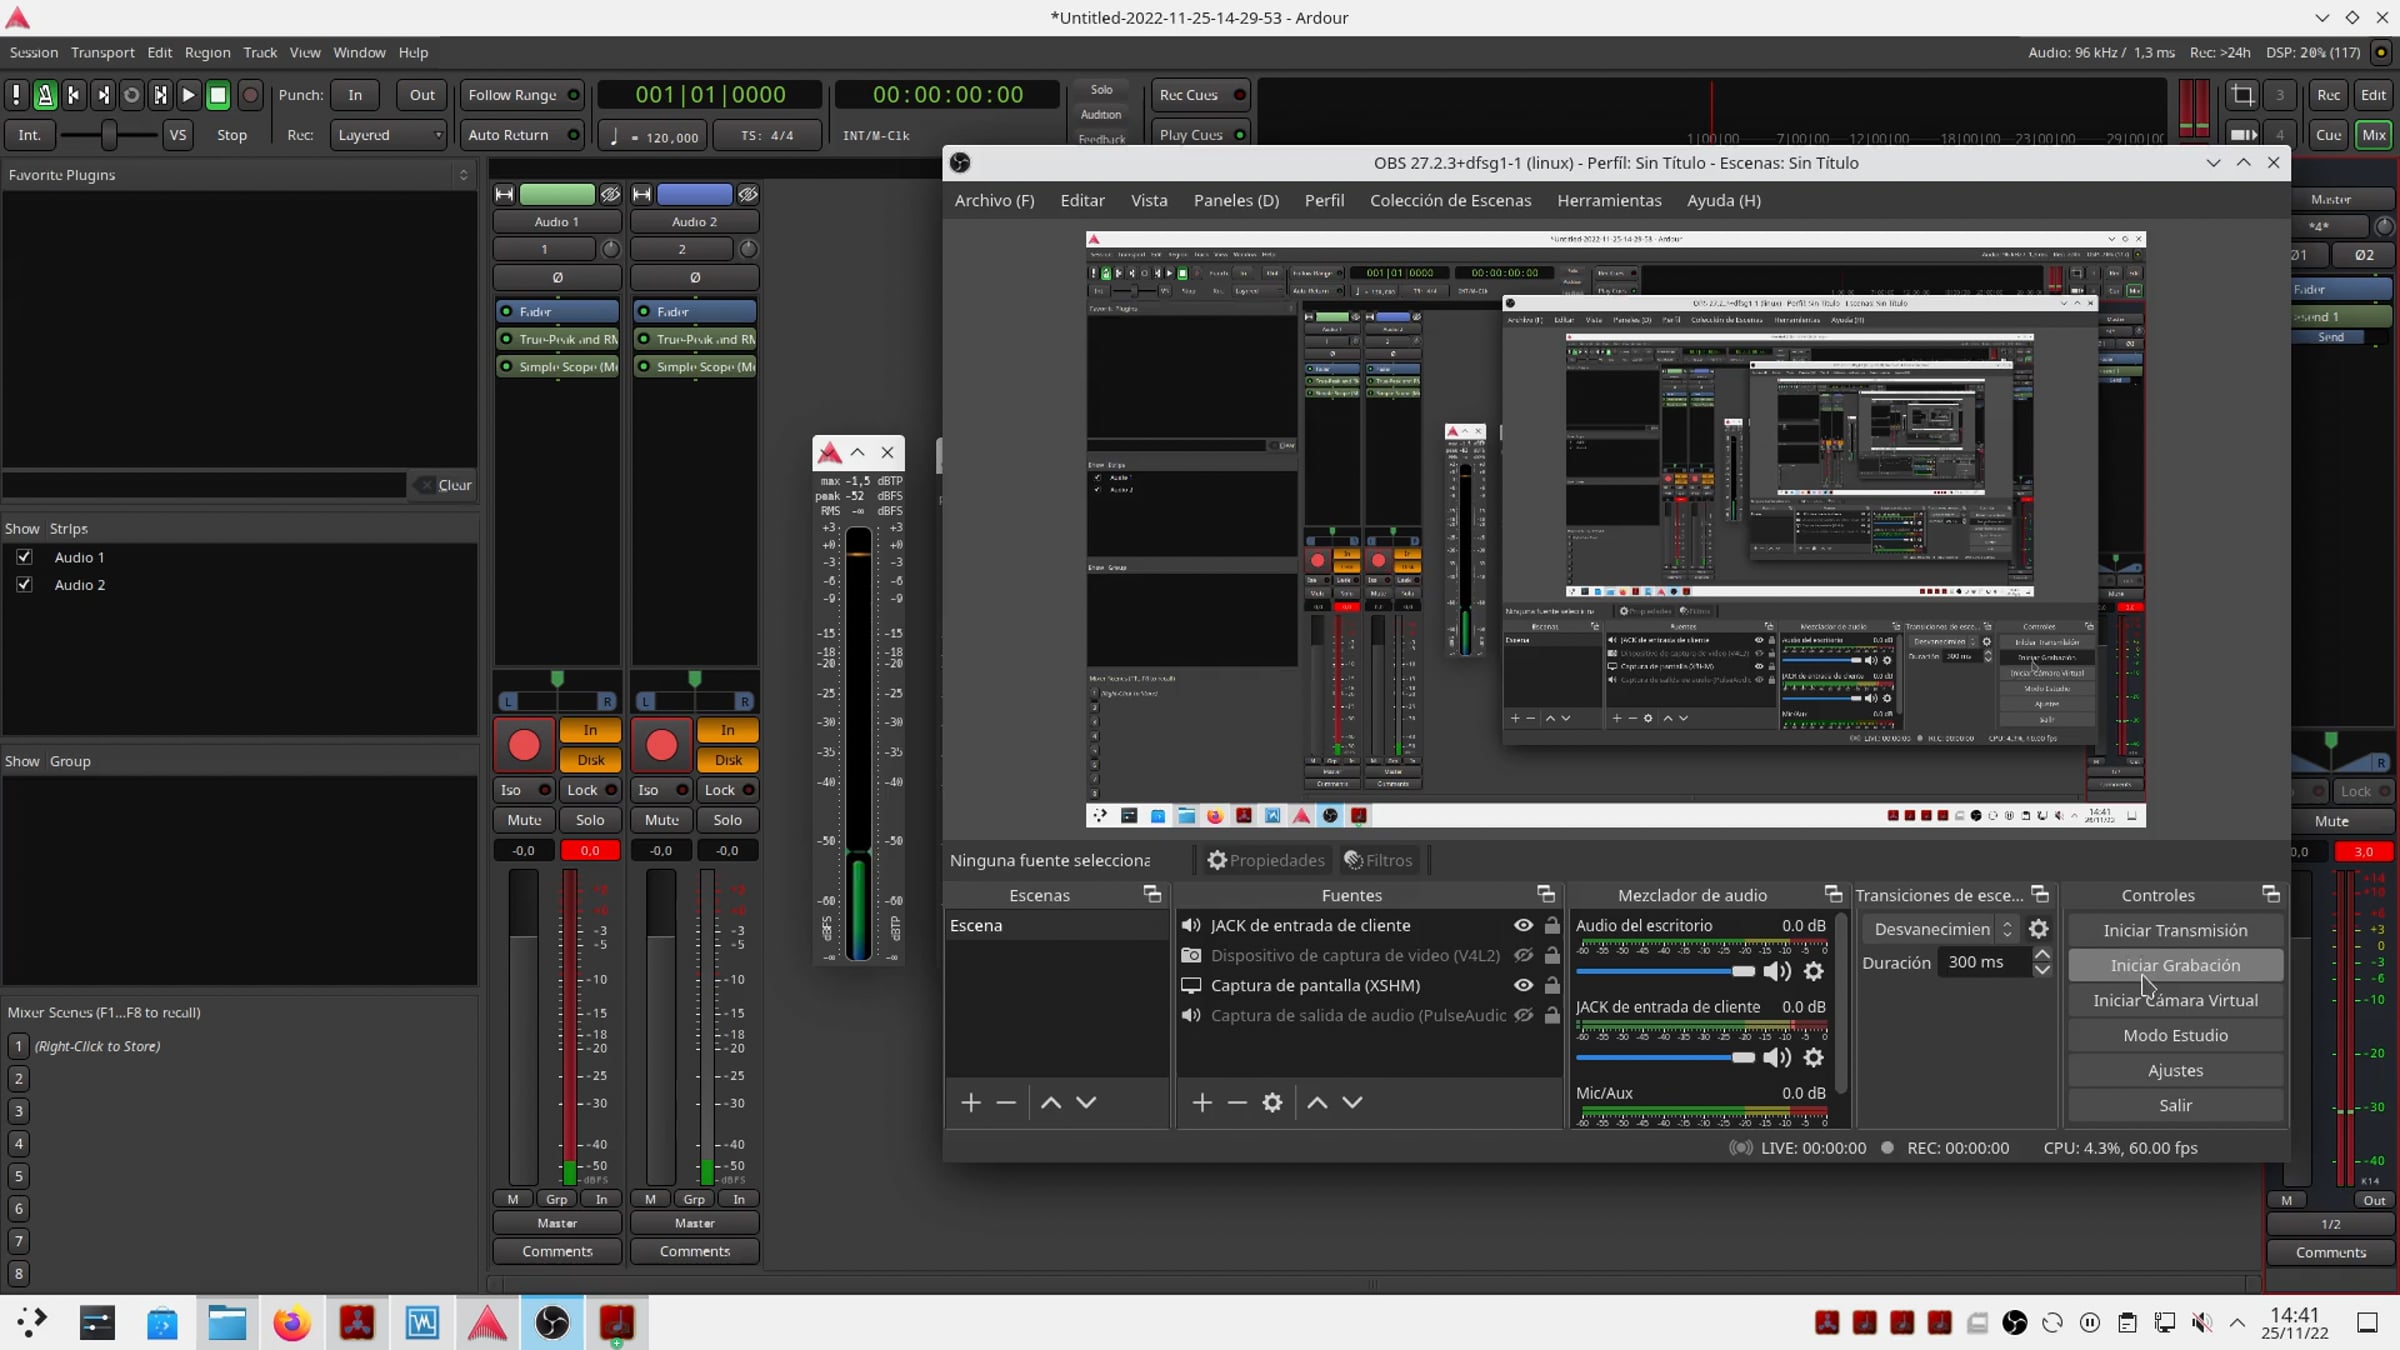Open Audio 1 input selector labeled 1
2400x1350 pixels.
click(545, 249)
